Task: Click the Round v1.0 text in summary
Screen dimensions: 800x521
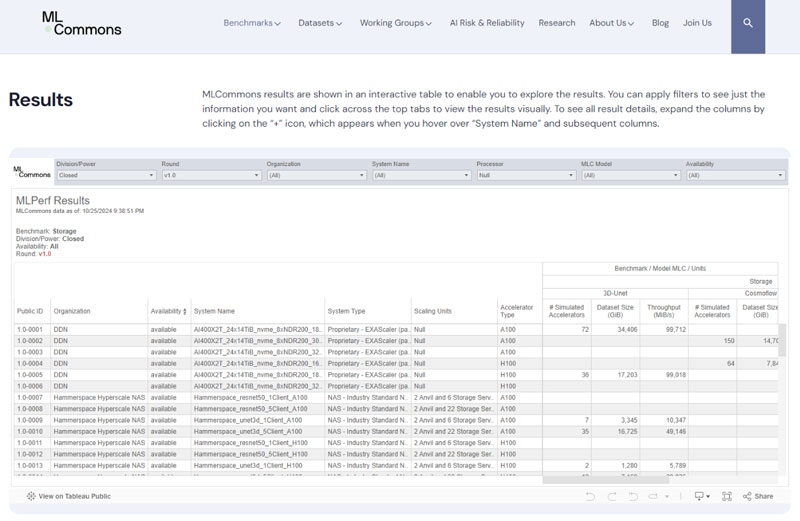Action: pos(34,254)
